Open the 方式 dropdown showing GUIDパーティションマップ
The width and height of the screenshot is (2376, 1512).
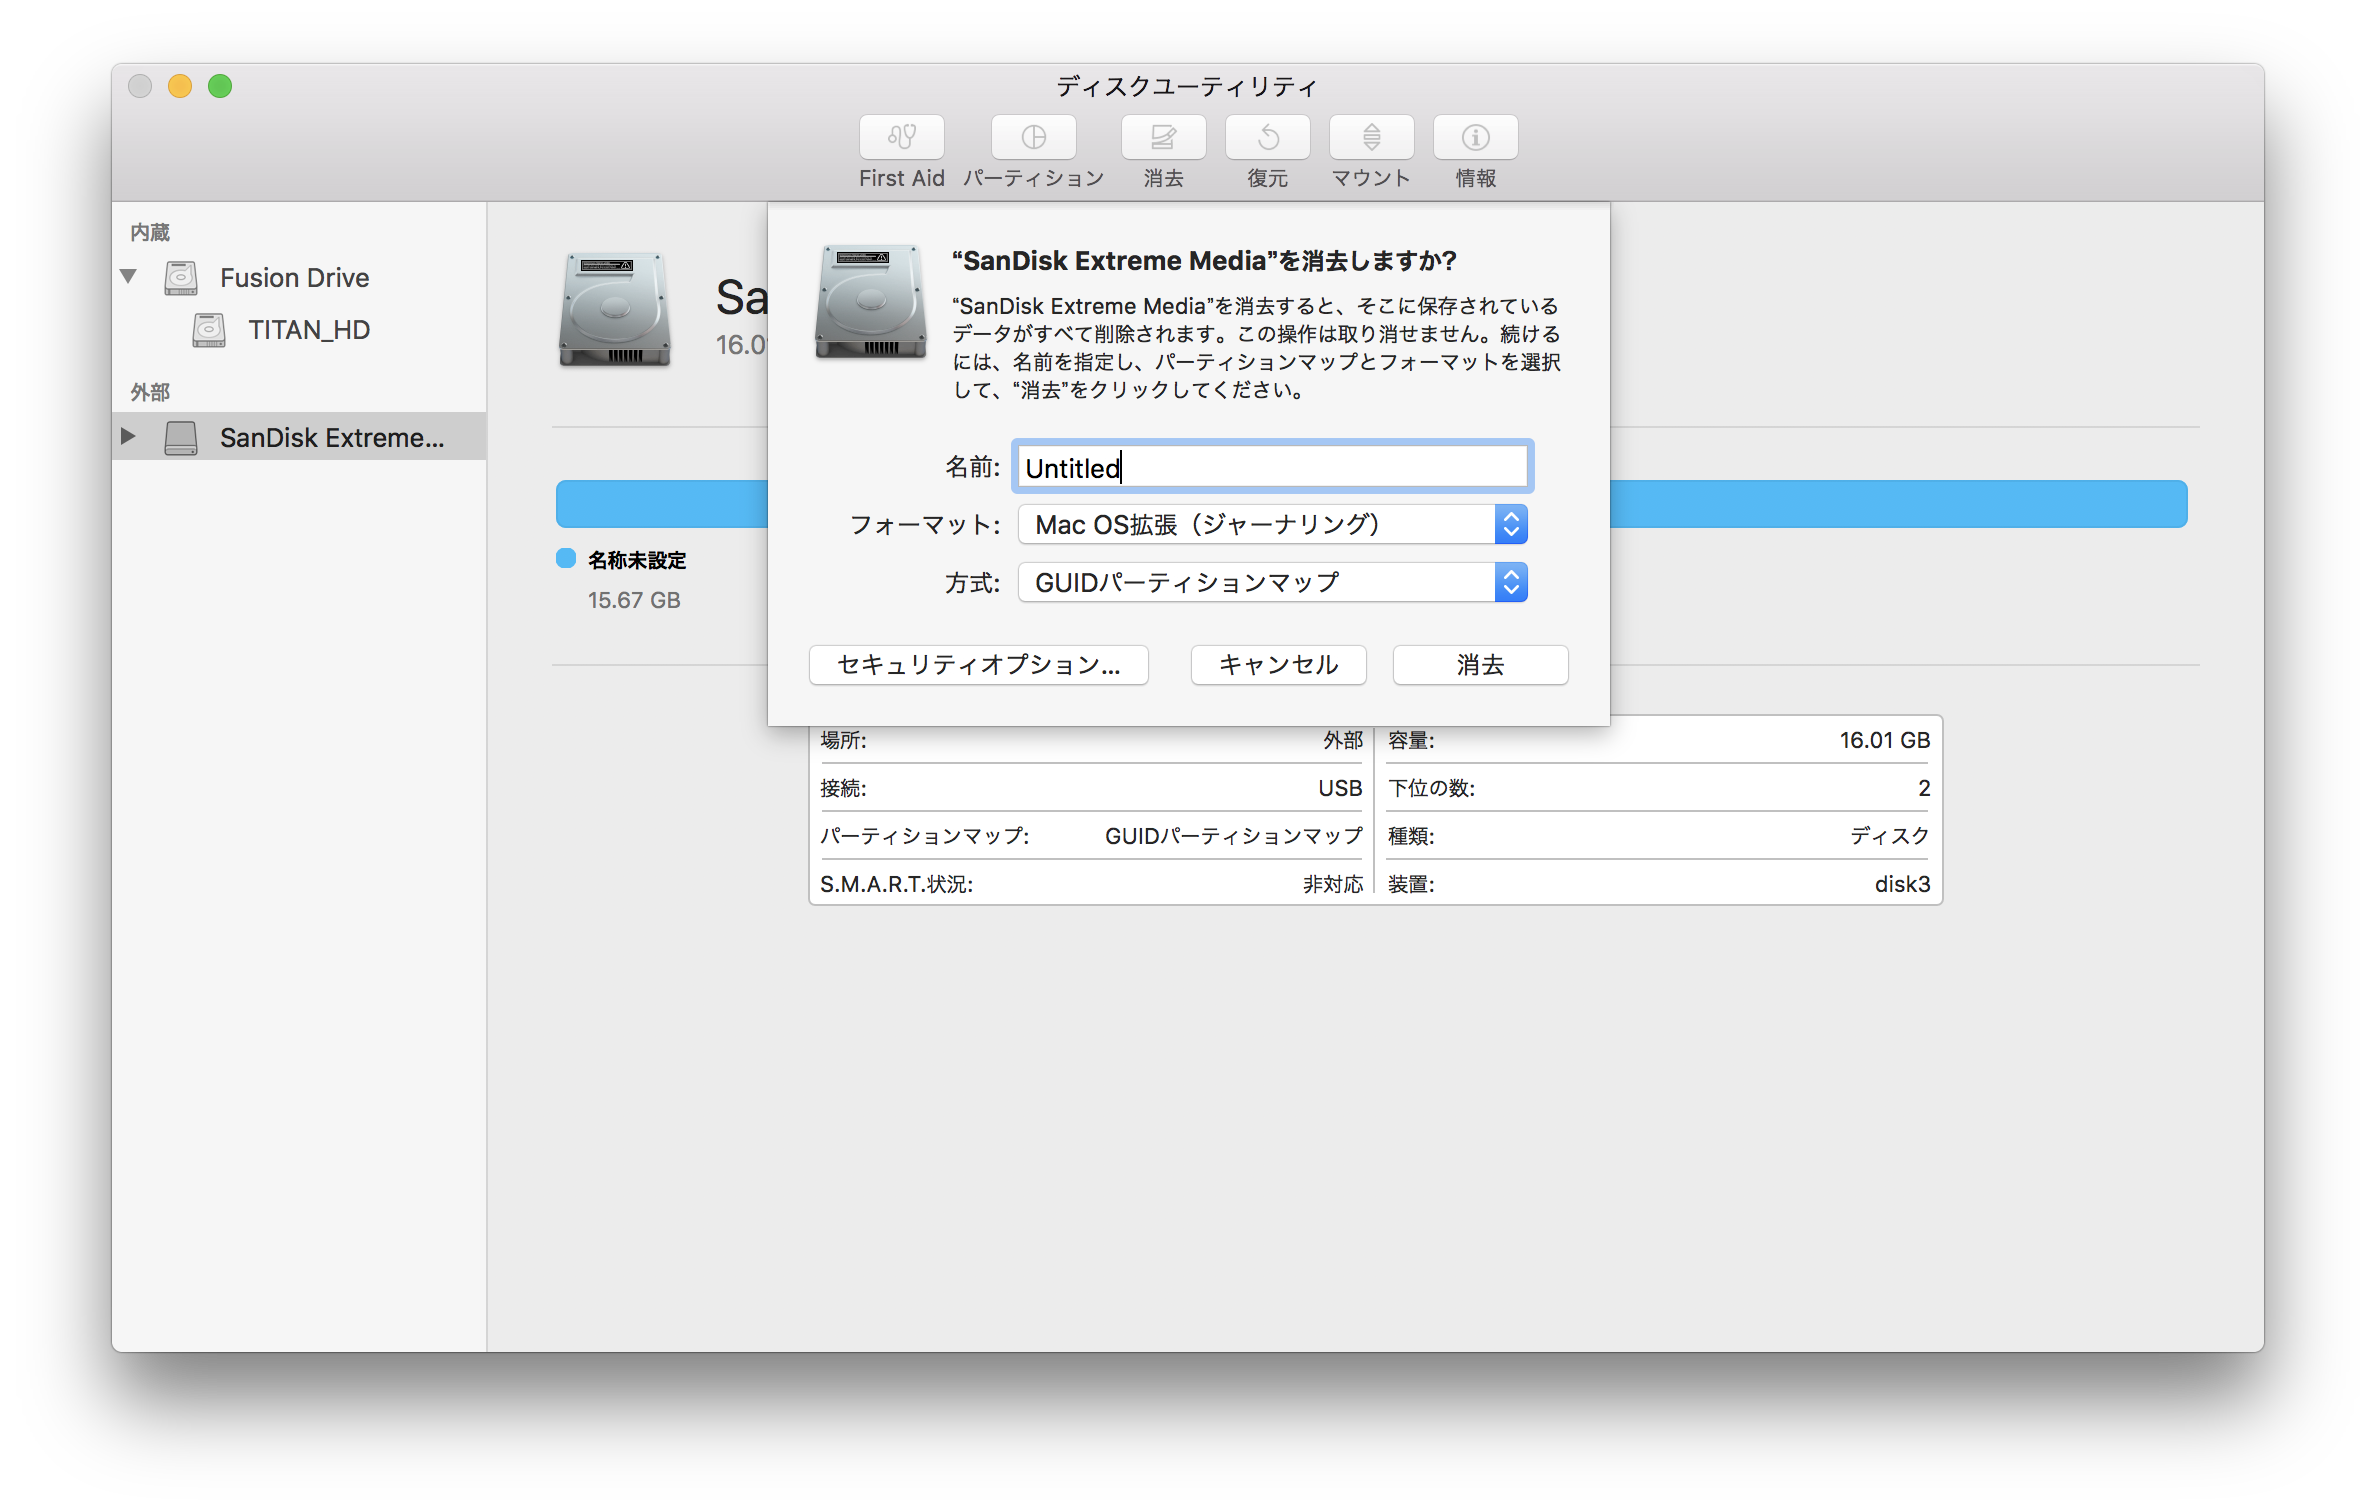tap(1272, 582)
